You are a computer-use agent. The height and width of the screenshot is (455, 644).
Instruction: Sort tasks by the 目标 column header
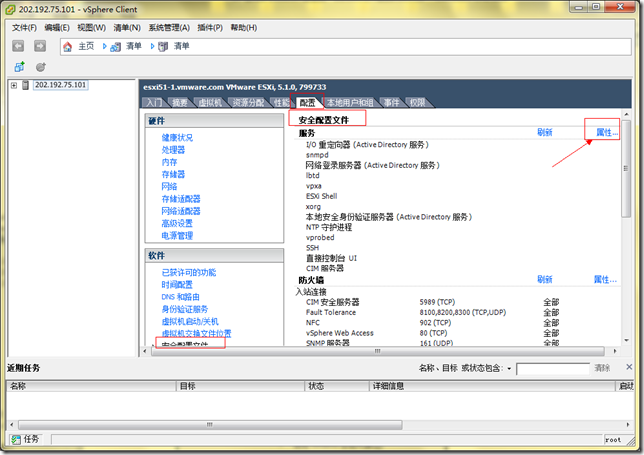pyautogui.click(x=240, y=386)
